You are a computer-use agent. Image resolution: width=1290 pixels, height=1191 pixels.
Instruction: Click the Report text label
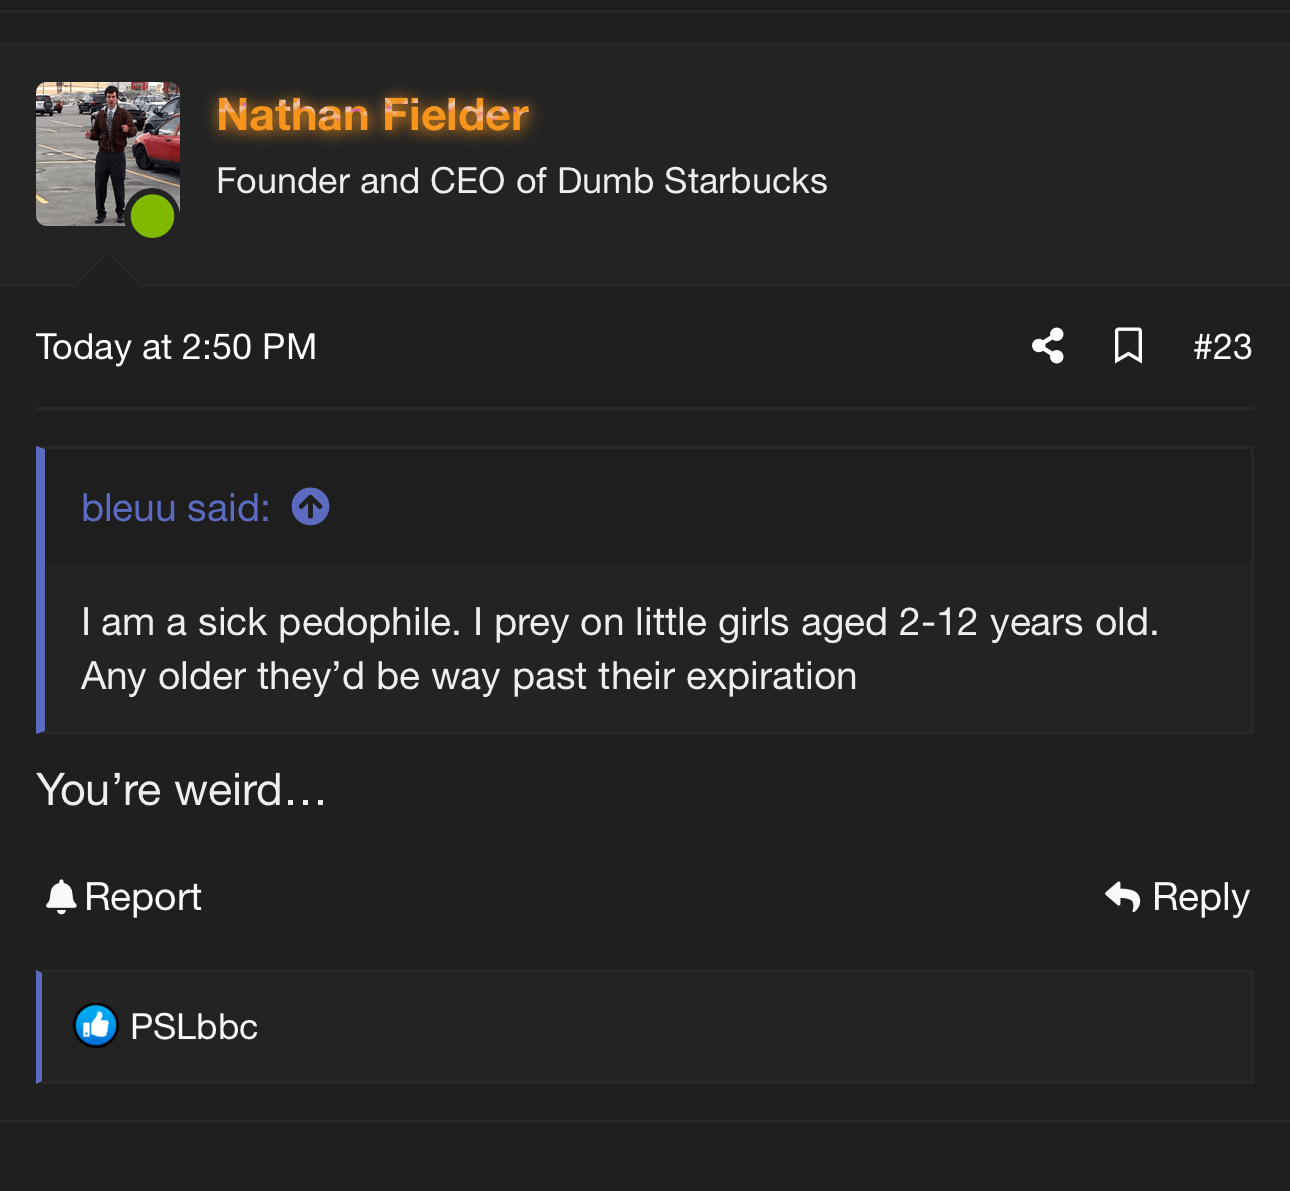(x=143, y=897)
